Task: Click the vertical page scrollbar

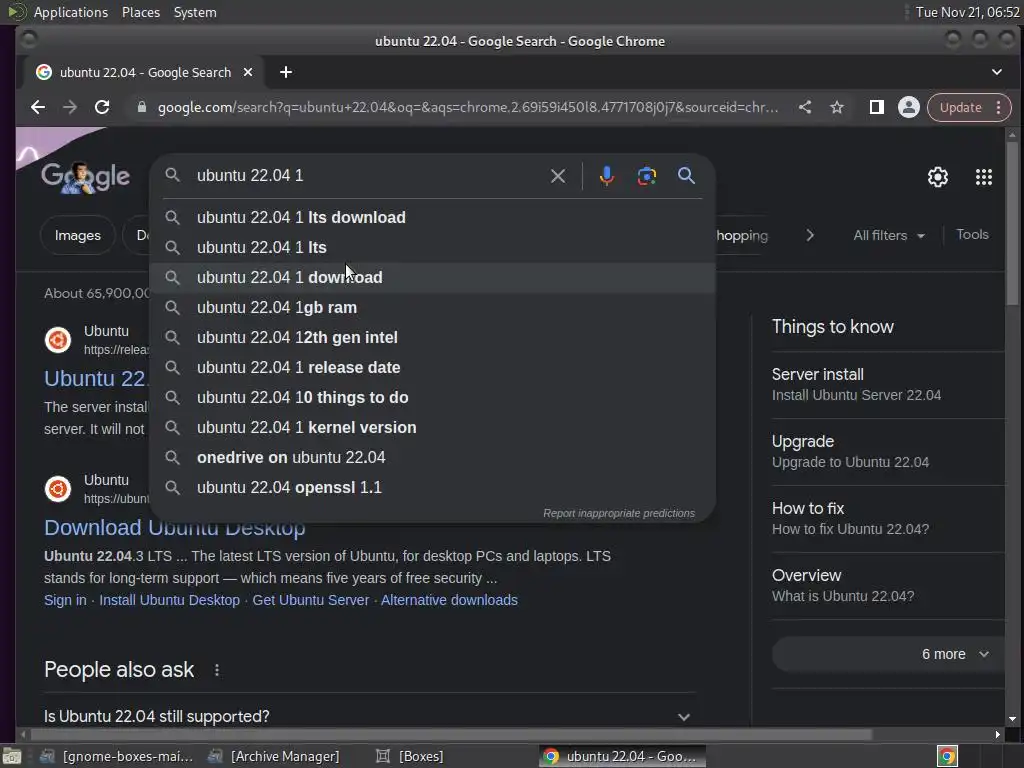Action: (x=1012, y=222)
